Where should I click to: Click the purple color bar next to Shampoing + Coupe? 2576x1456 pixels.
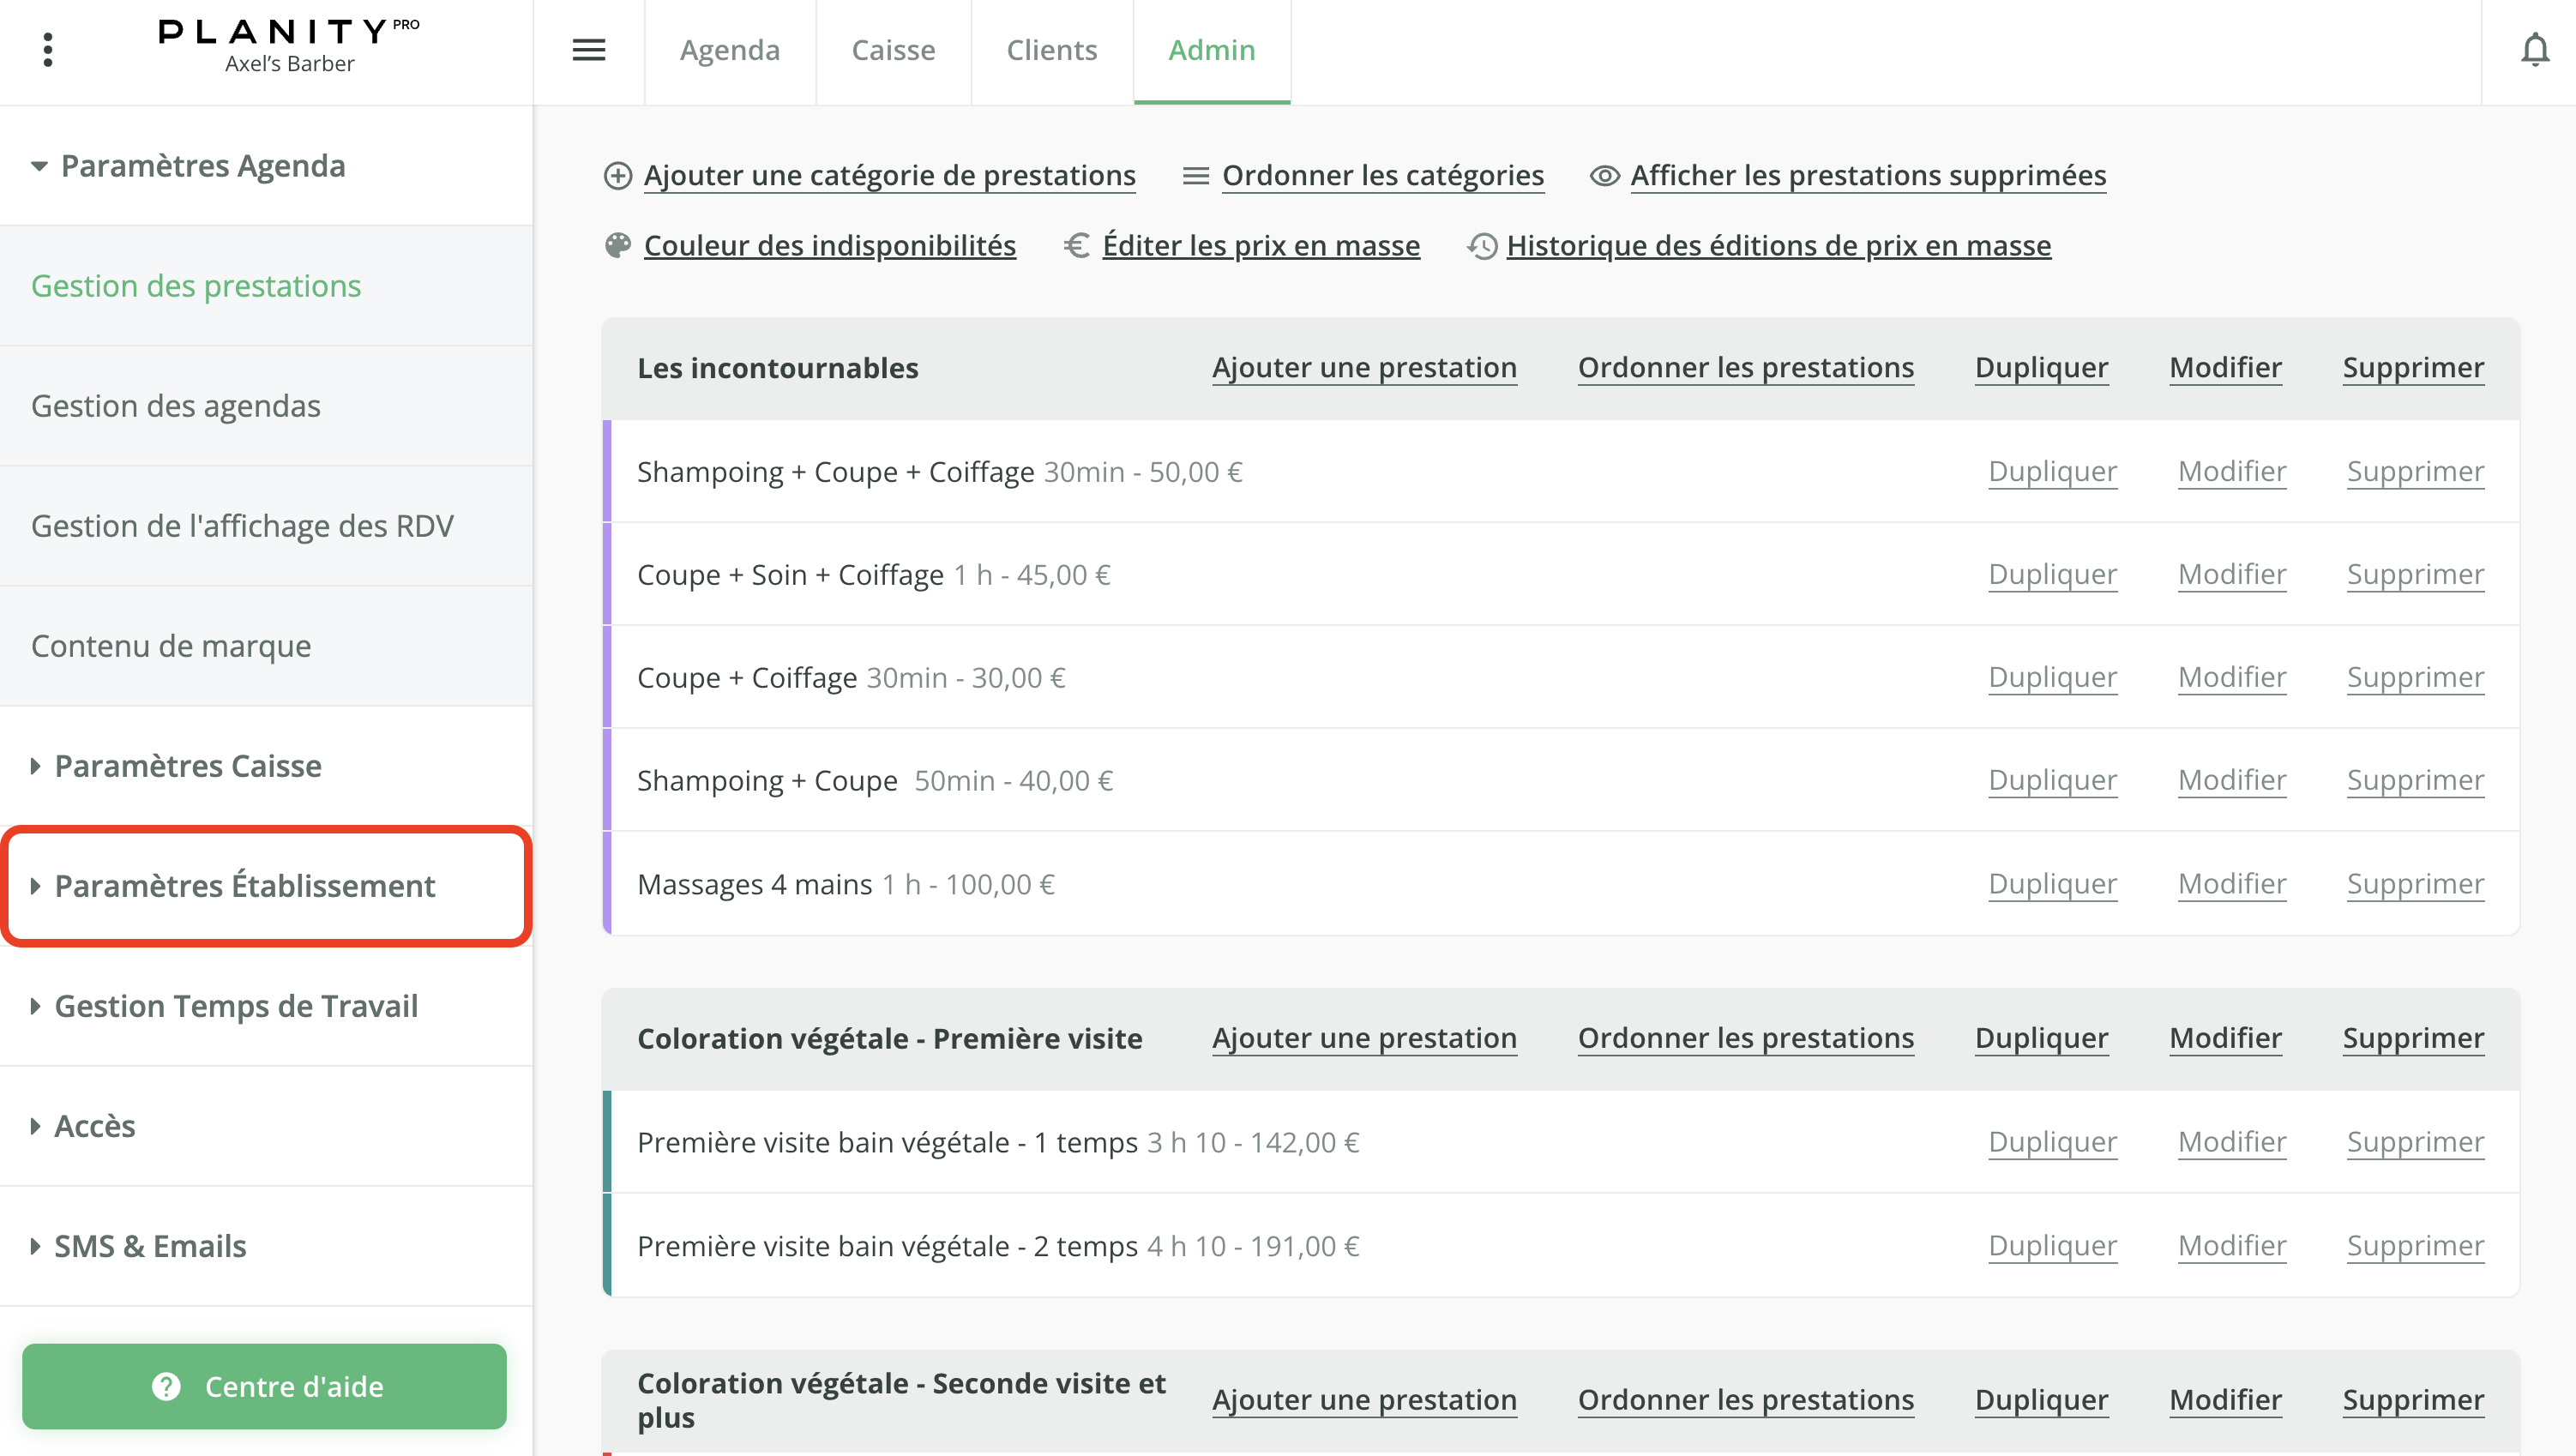pyautogui.click(x=607, y=780)
